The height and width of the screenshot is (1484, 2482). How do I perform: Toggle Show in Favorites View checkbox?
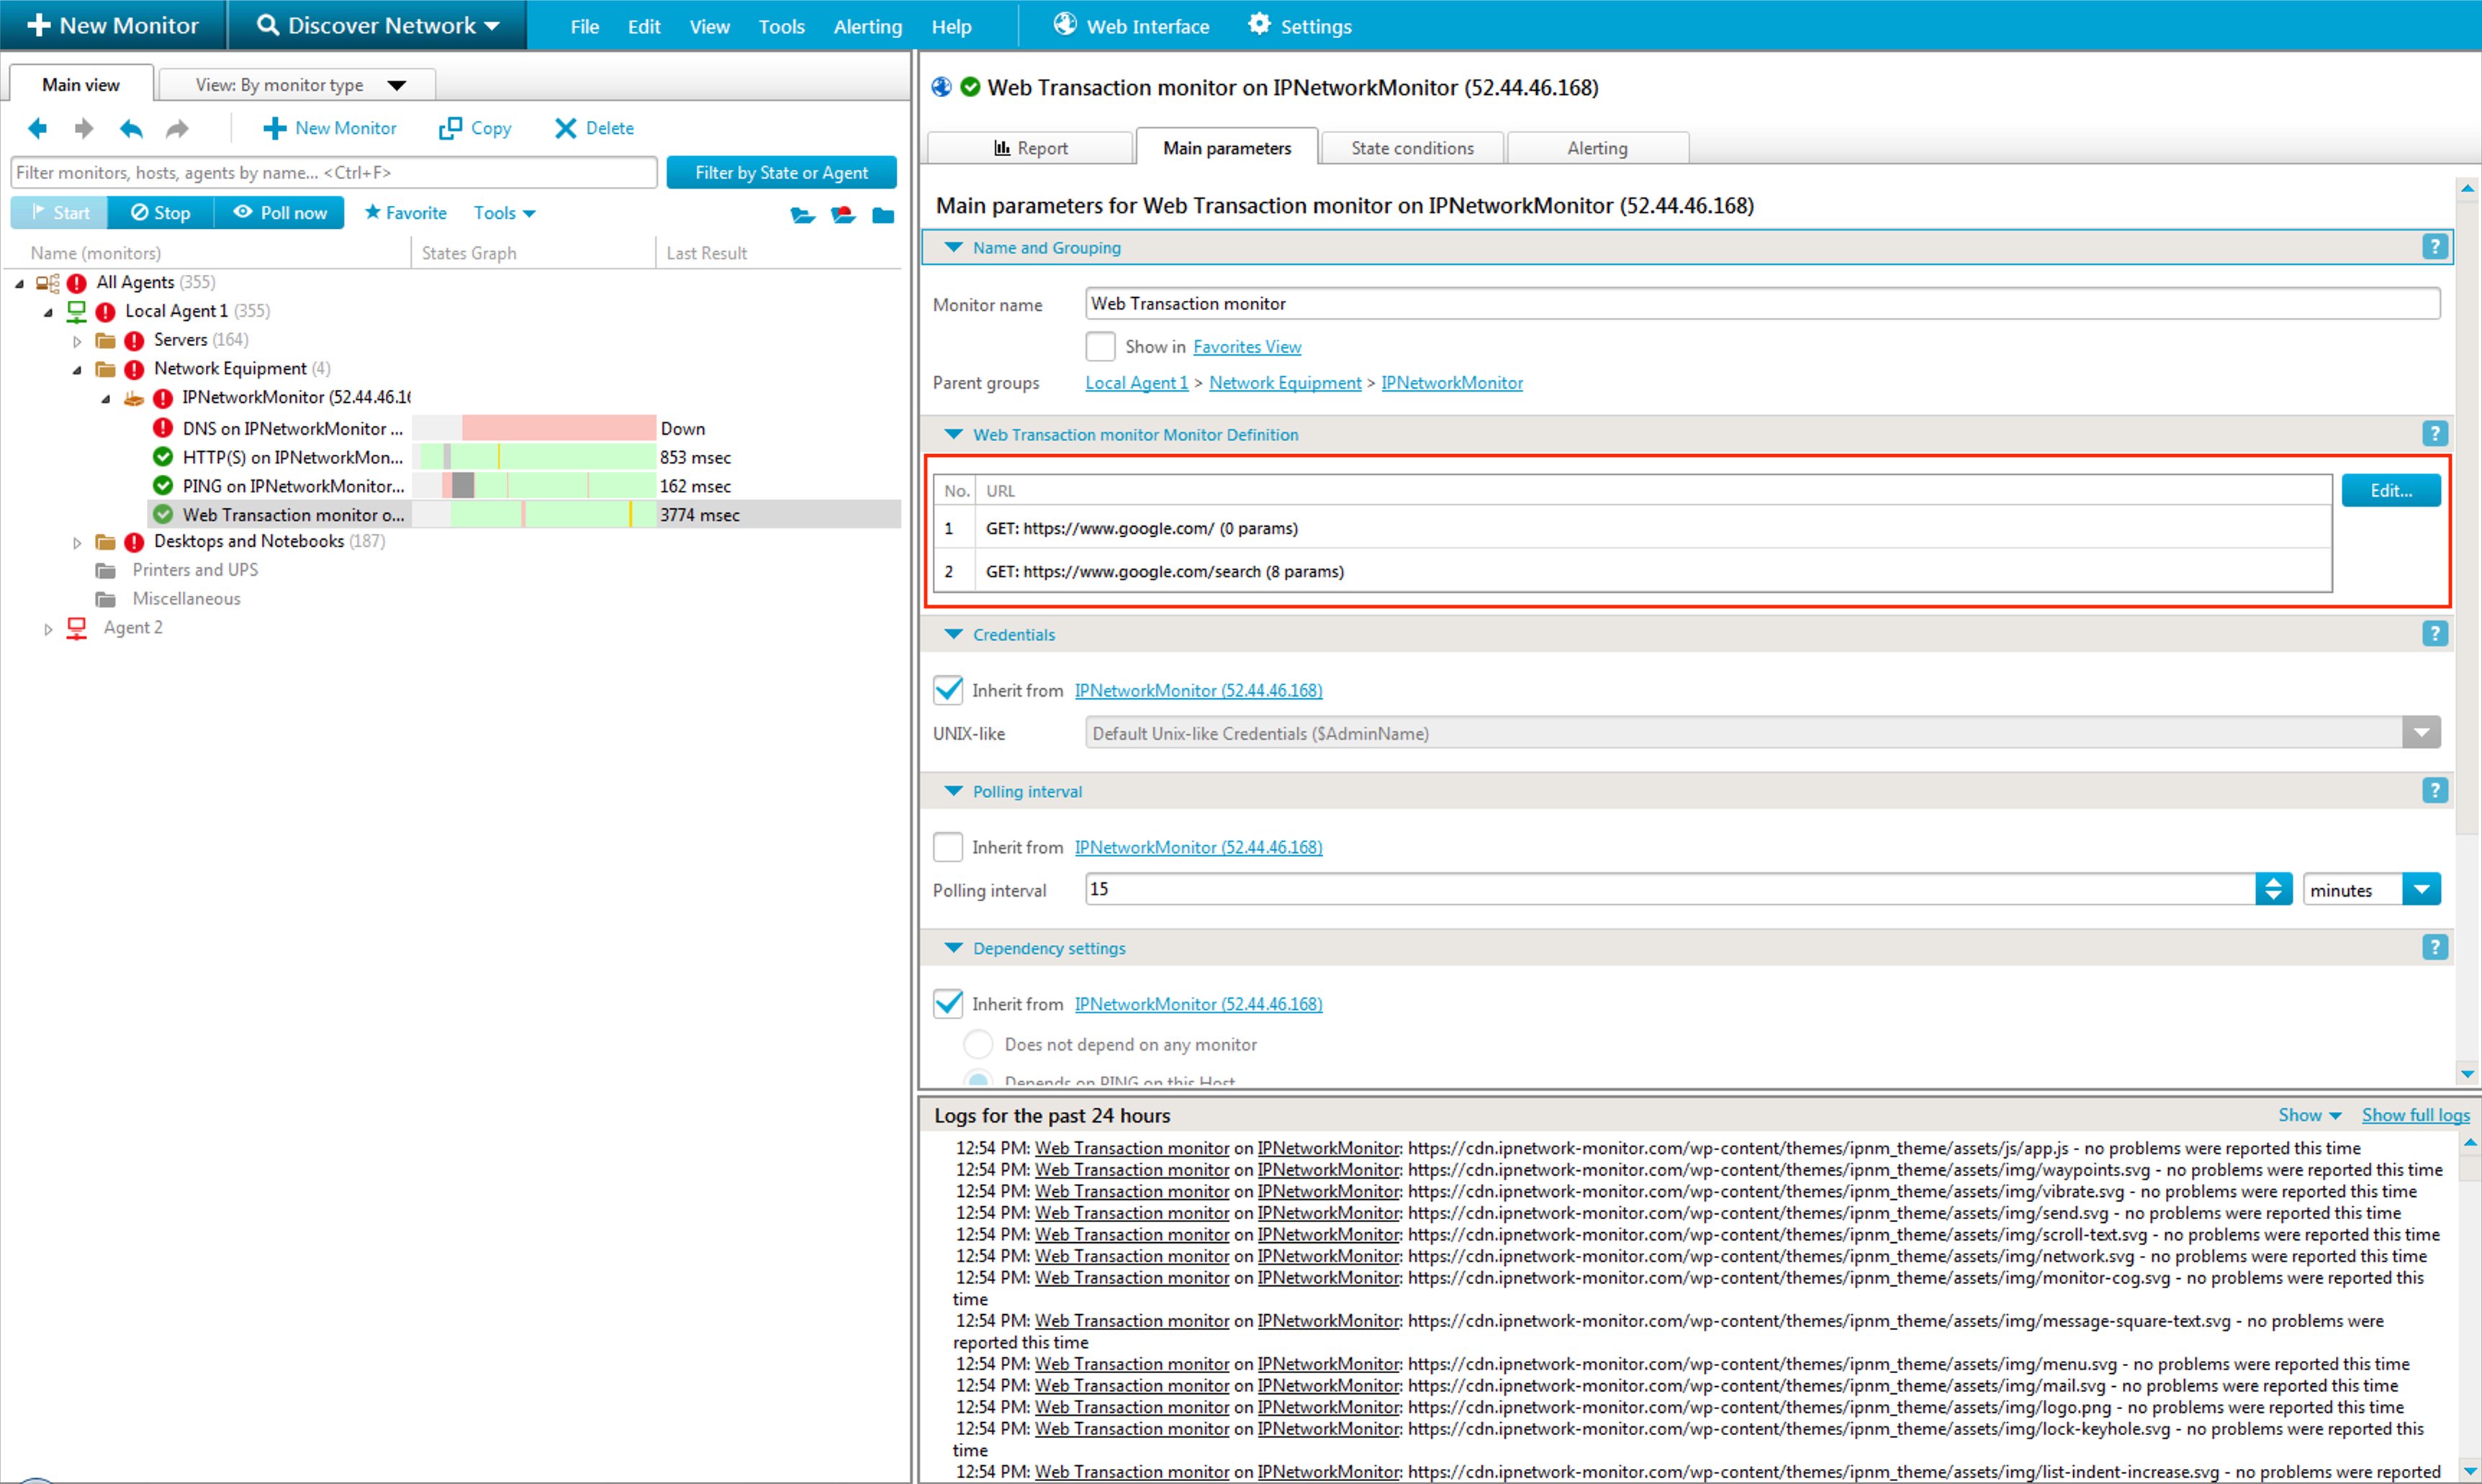coord(1100,346)
